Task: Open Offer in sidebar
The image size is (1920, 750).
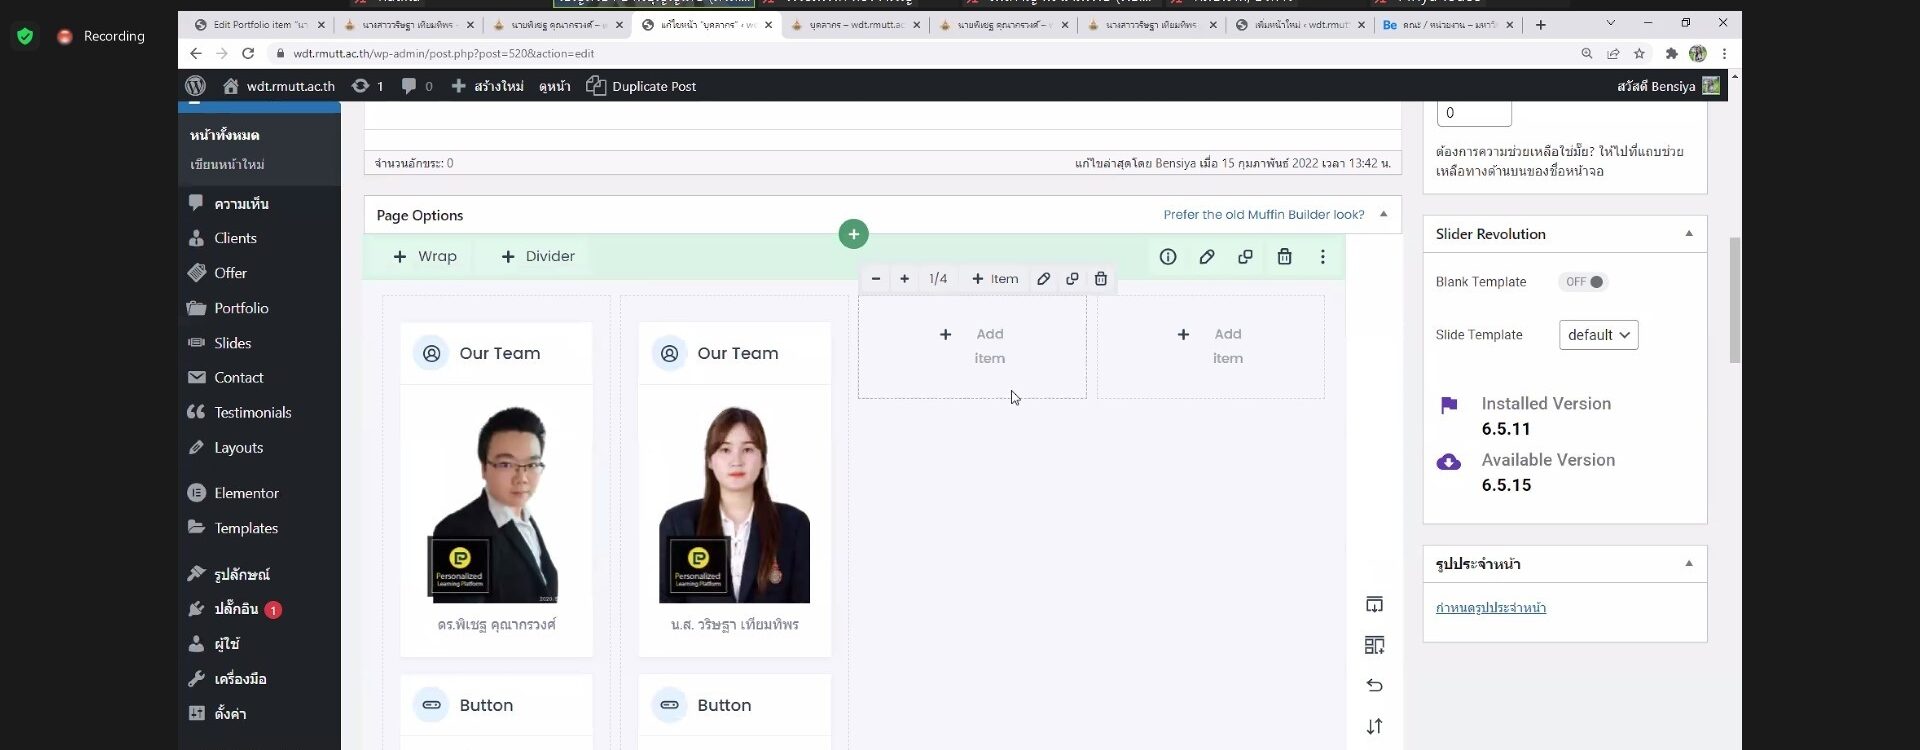Action: tap(259, 273)
